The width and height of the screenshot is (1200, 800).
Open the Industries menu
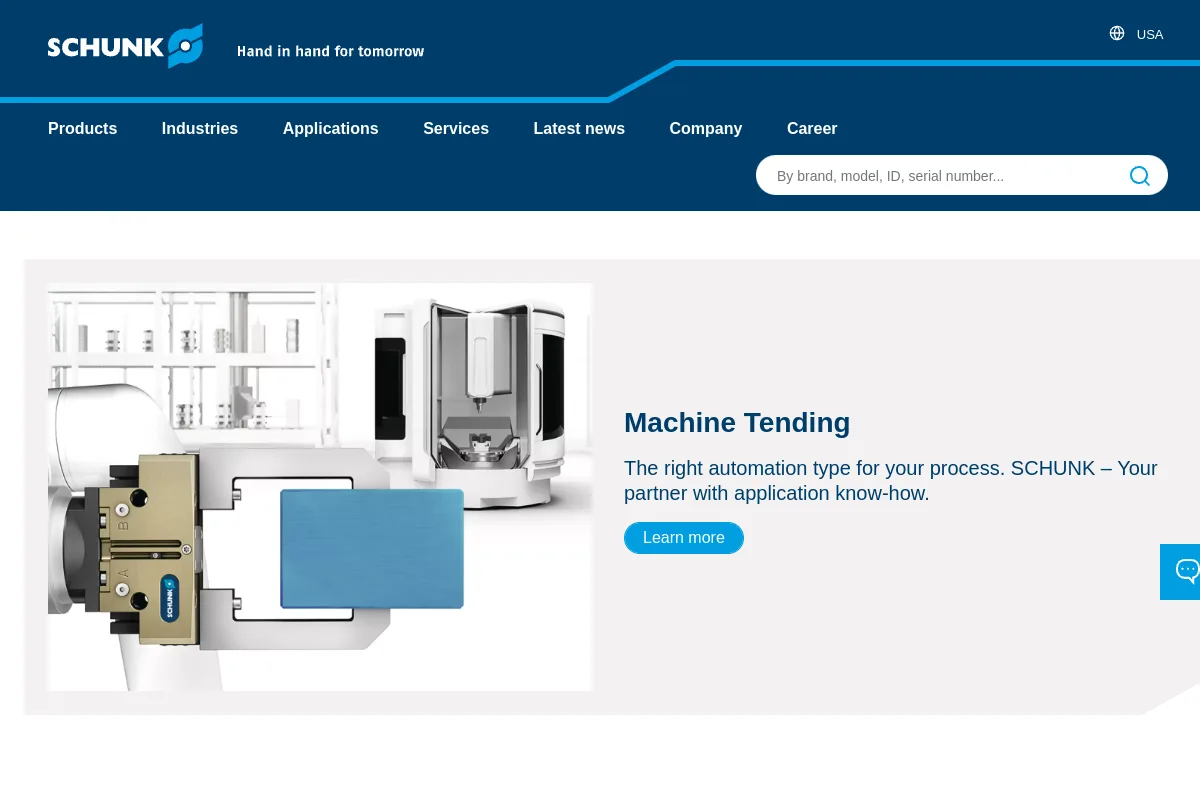(x=200, y=128)
